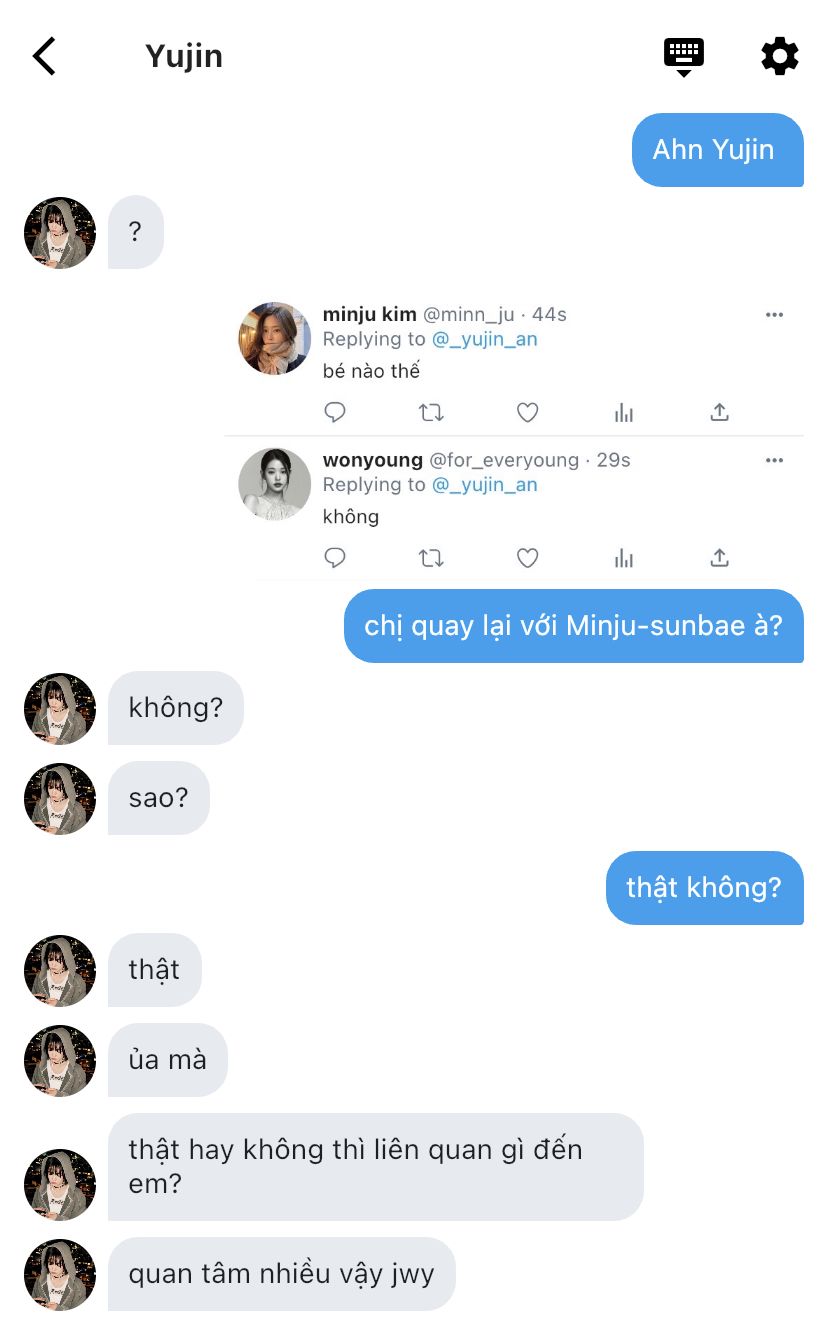
Task: Tap the back arrow
Action: [44, 56]
